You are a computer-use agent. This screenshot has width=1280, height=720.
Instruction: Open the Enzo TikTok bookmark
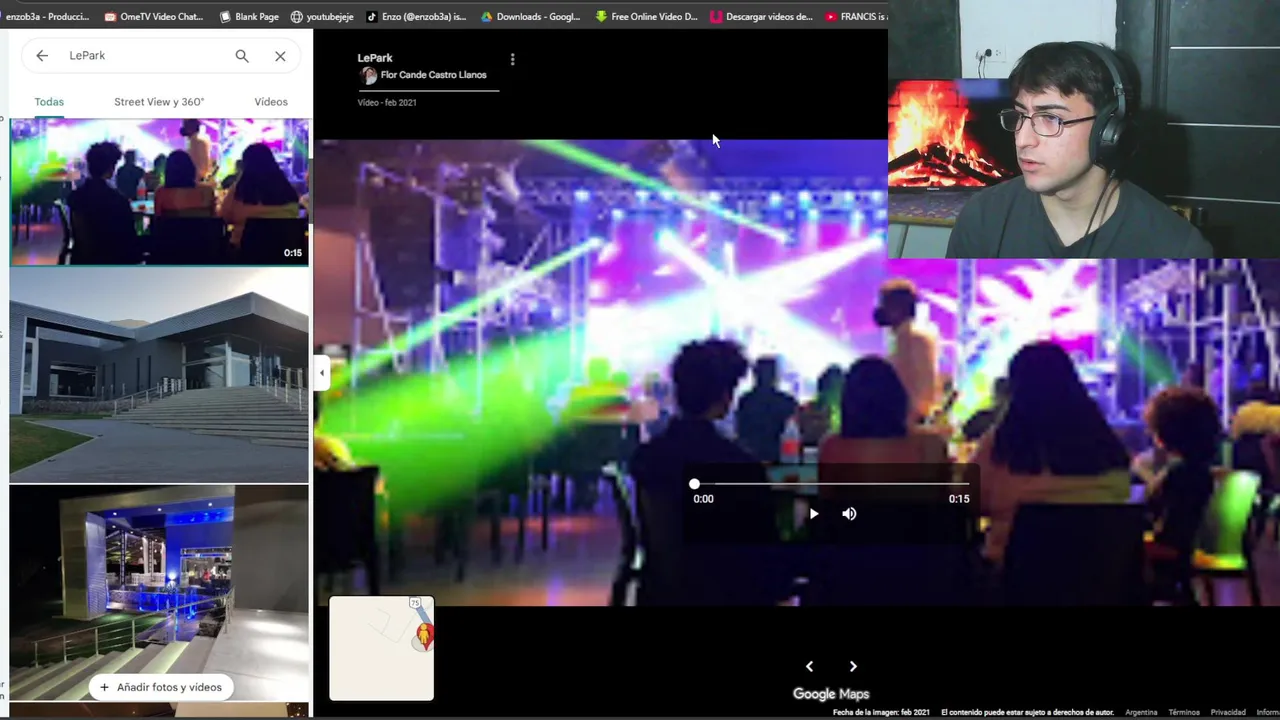pyautogui.click(x=416, y=17)
